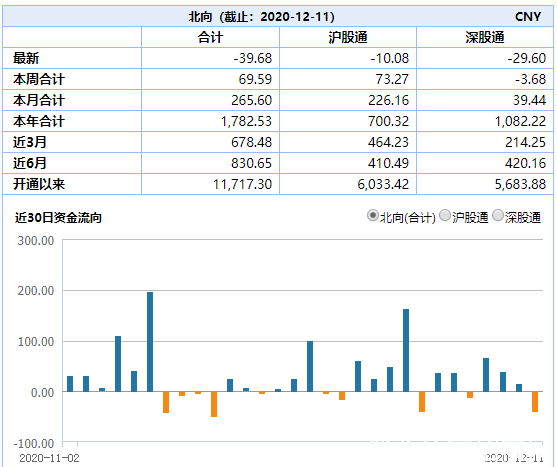
Task: Select the 北向(合计) radio button
Action: 373,216
